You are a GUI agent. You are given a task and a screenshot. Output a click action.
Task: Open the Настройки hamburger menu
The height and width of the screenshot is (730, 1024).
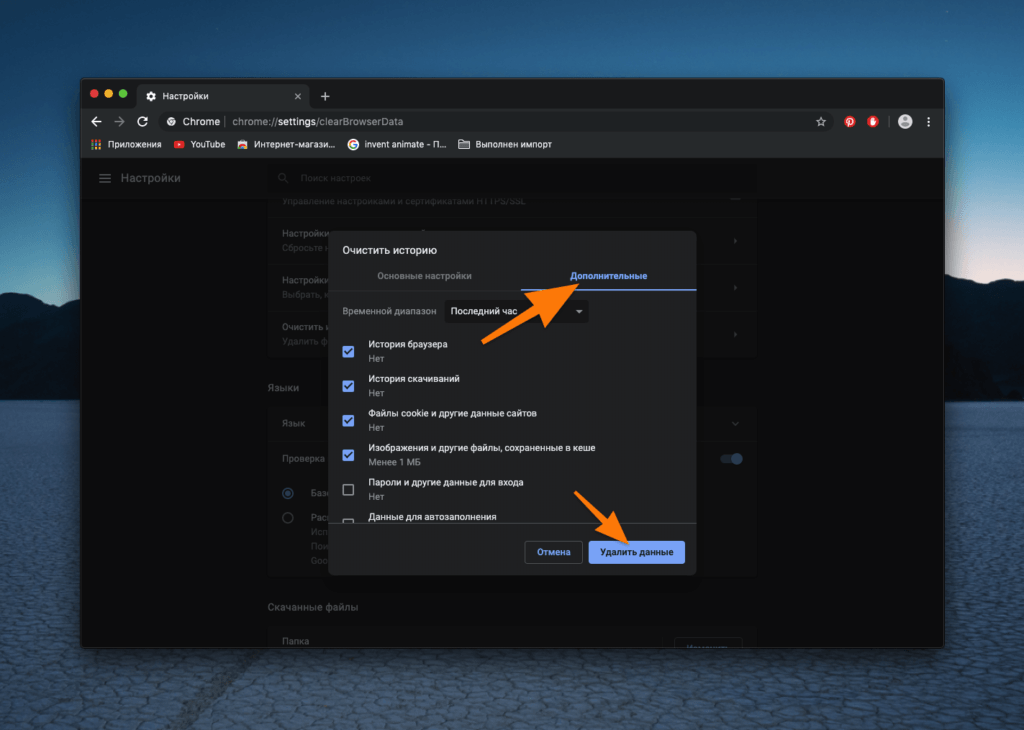click(104, 178)
